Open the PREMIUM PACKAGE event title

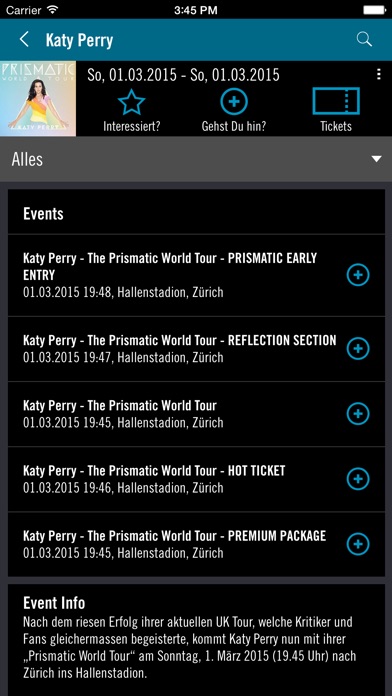tap(174, 536)
